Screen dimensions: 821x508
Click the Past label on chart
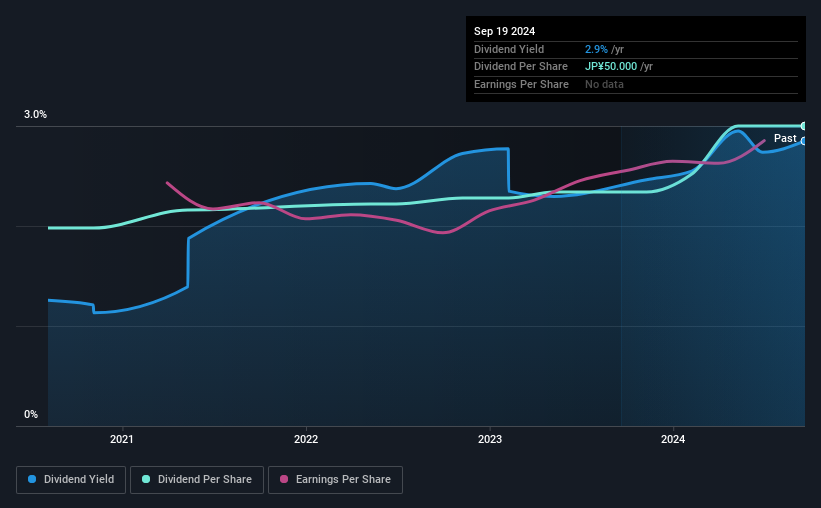[x=785, y=138]
